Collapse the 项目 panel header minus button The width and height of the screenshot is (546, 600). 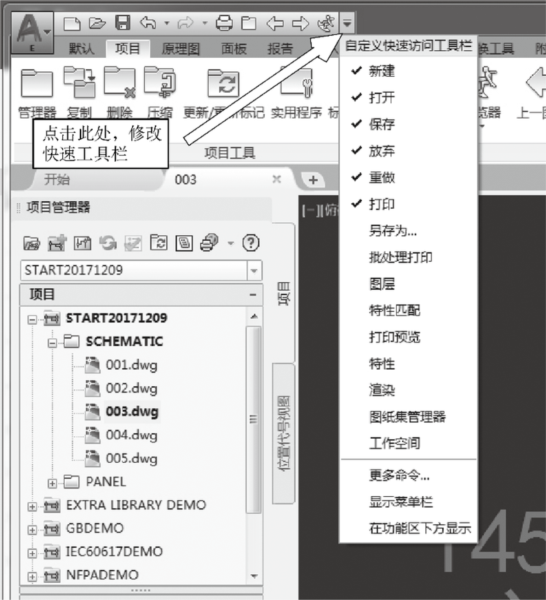pos(253,295)
